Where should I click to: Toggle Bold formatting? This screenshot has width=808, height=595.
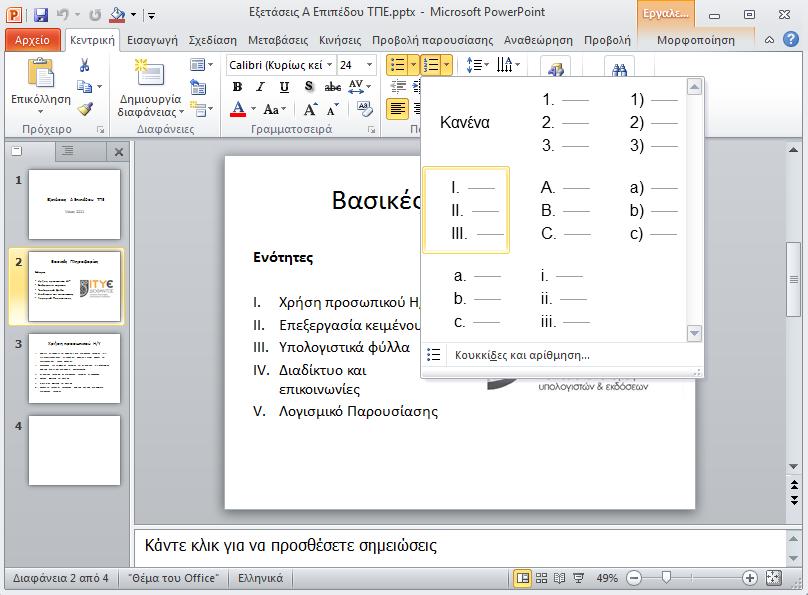(237, 87)
